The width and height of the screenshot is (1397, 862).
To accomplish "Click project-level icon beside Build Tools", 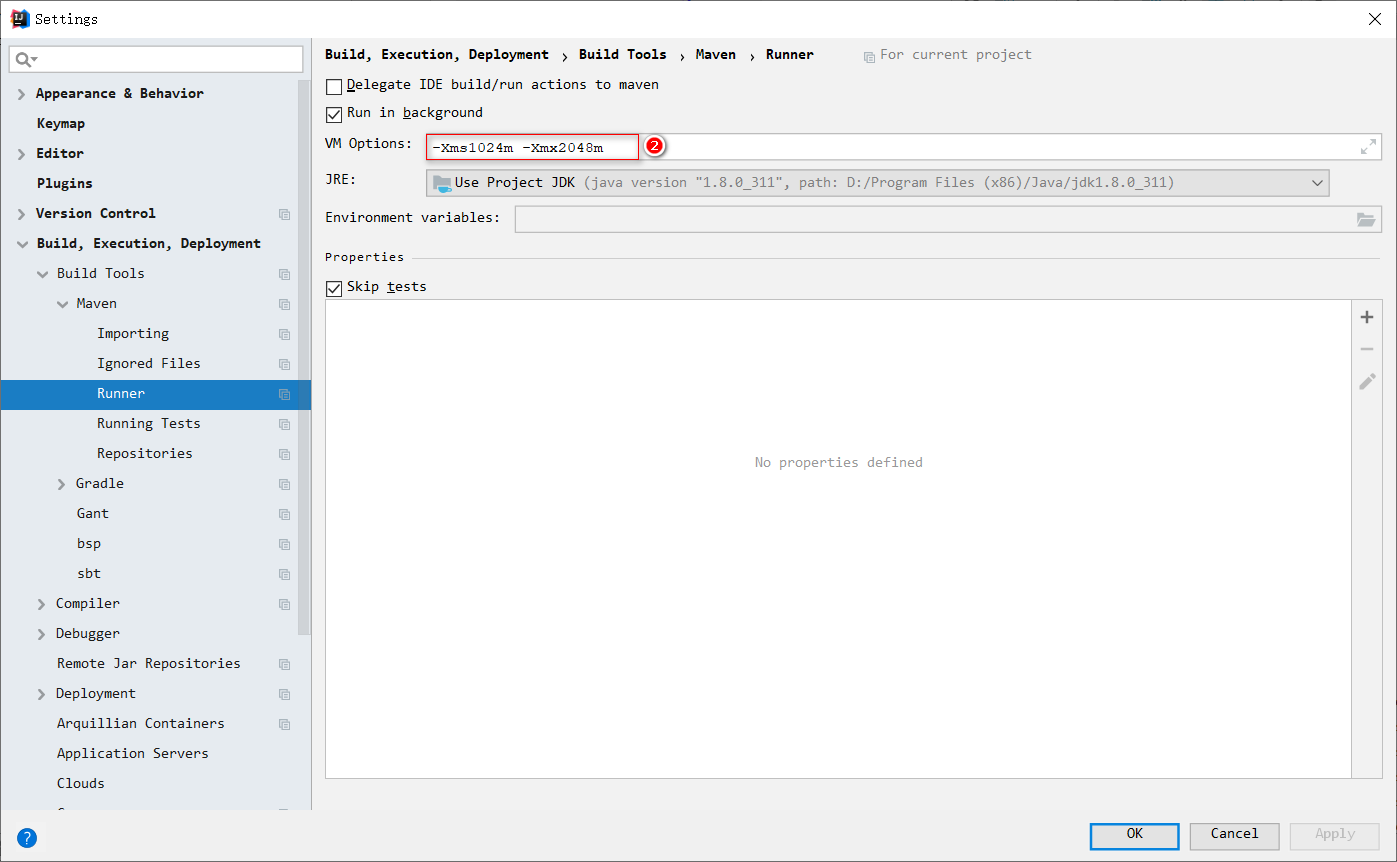I will tap(285, 274).
